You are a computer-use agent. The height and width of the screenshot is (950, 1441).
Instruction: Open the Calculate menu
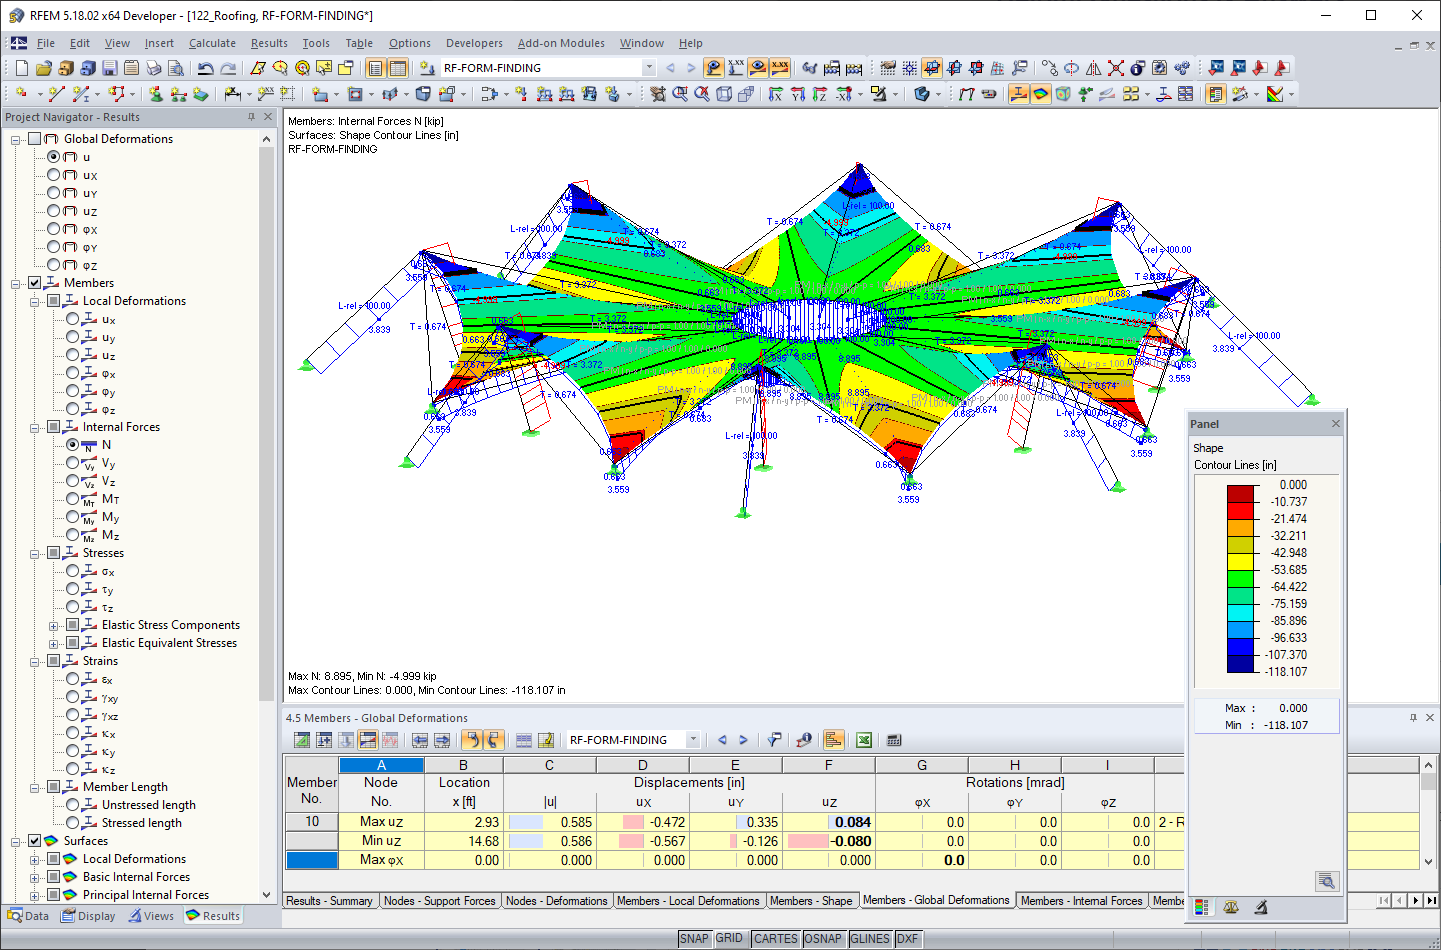pos(212,43)
